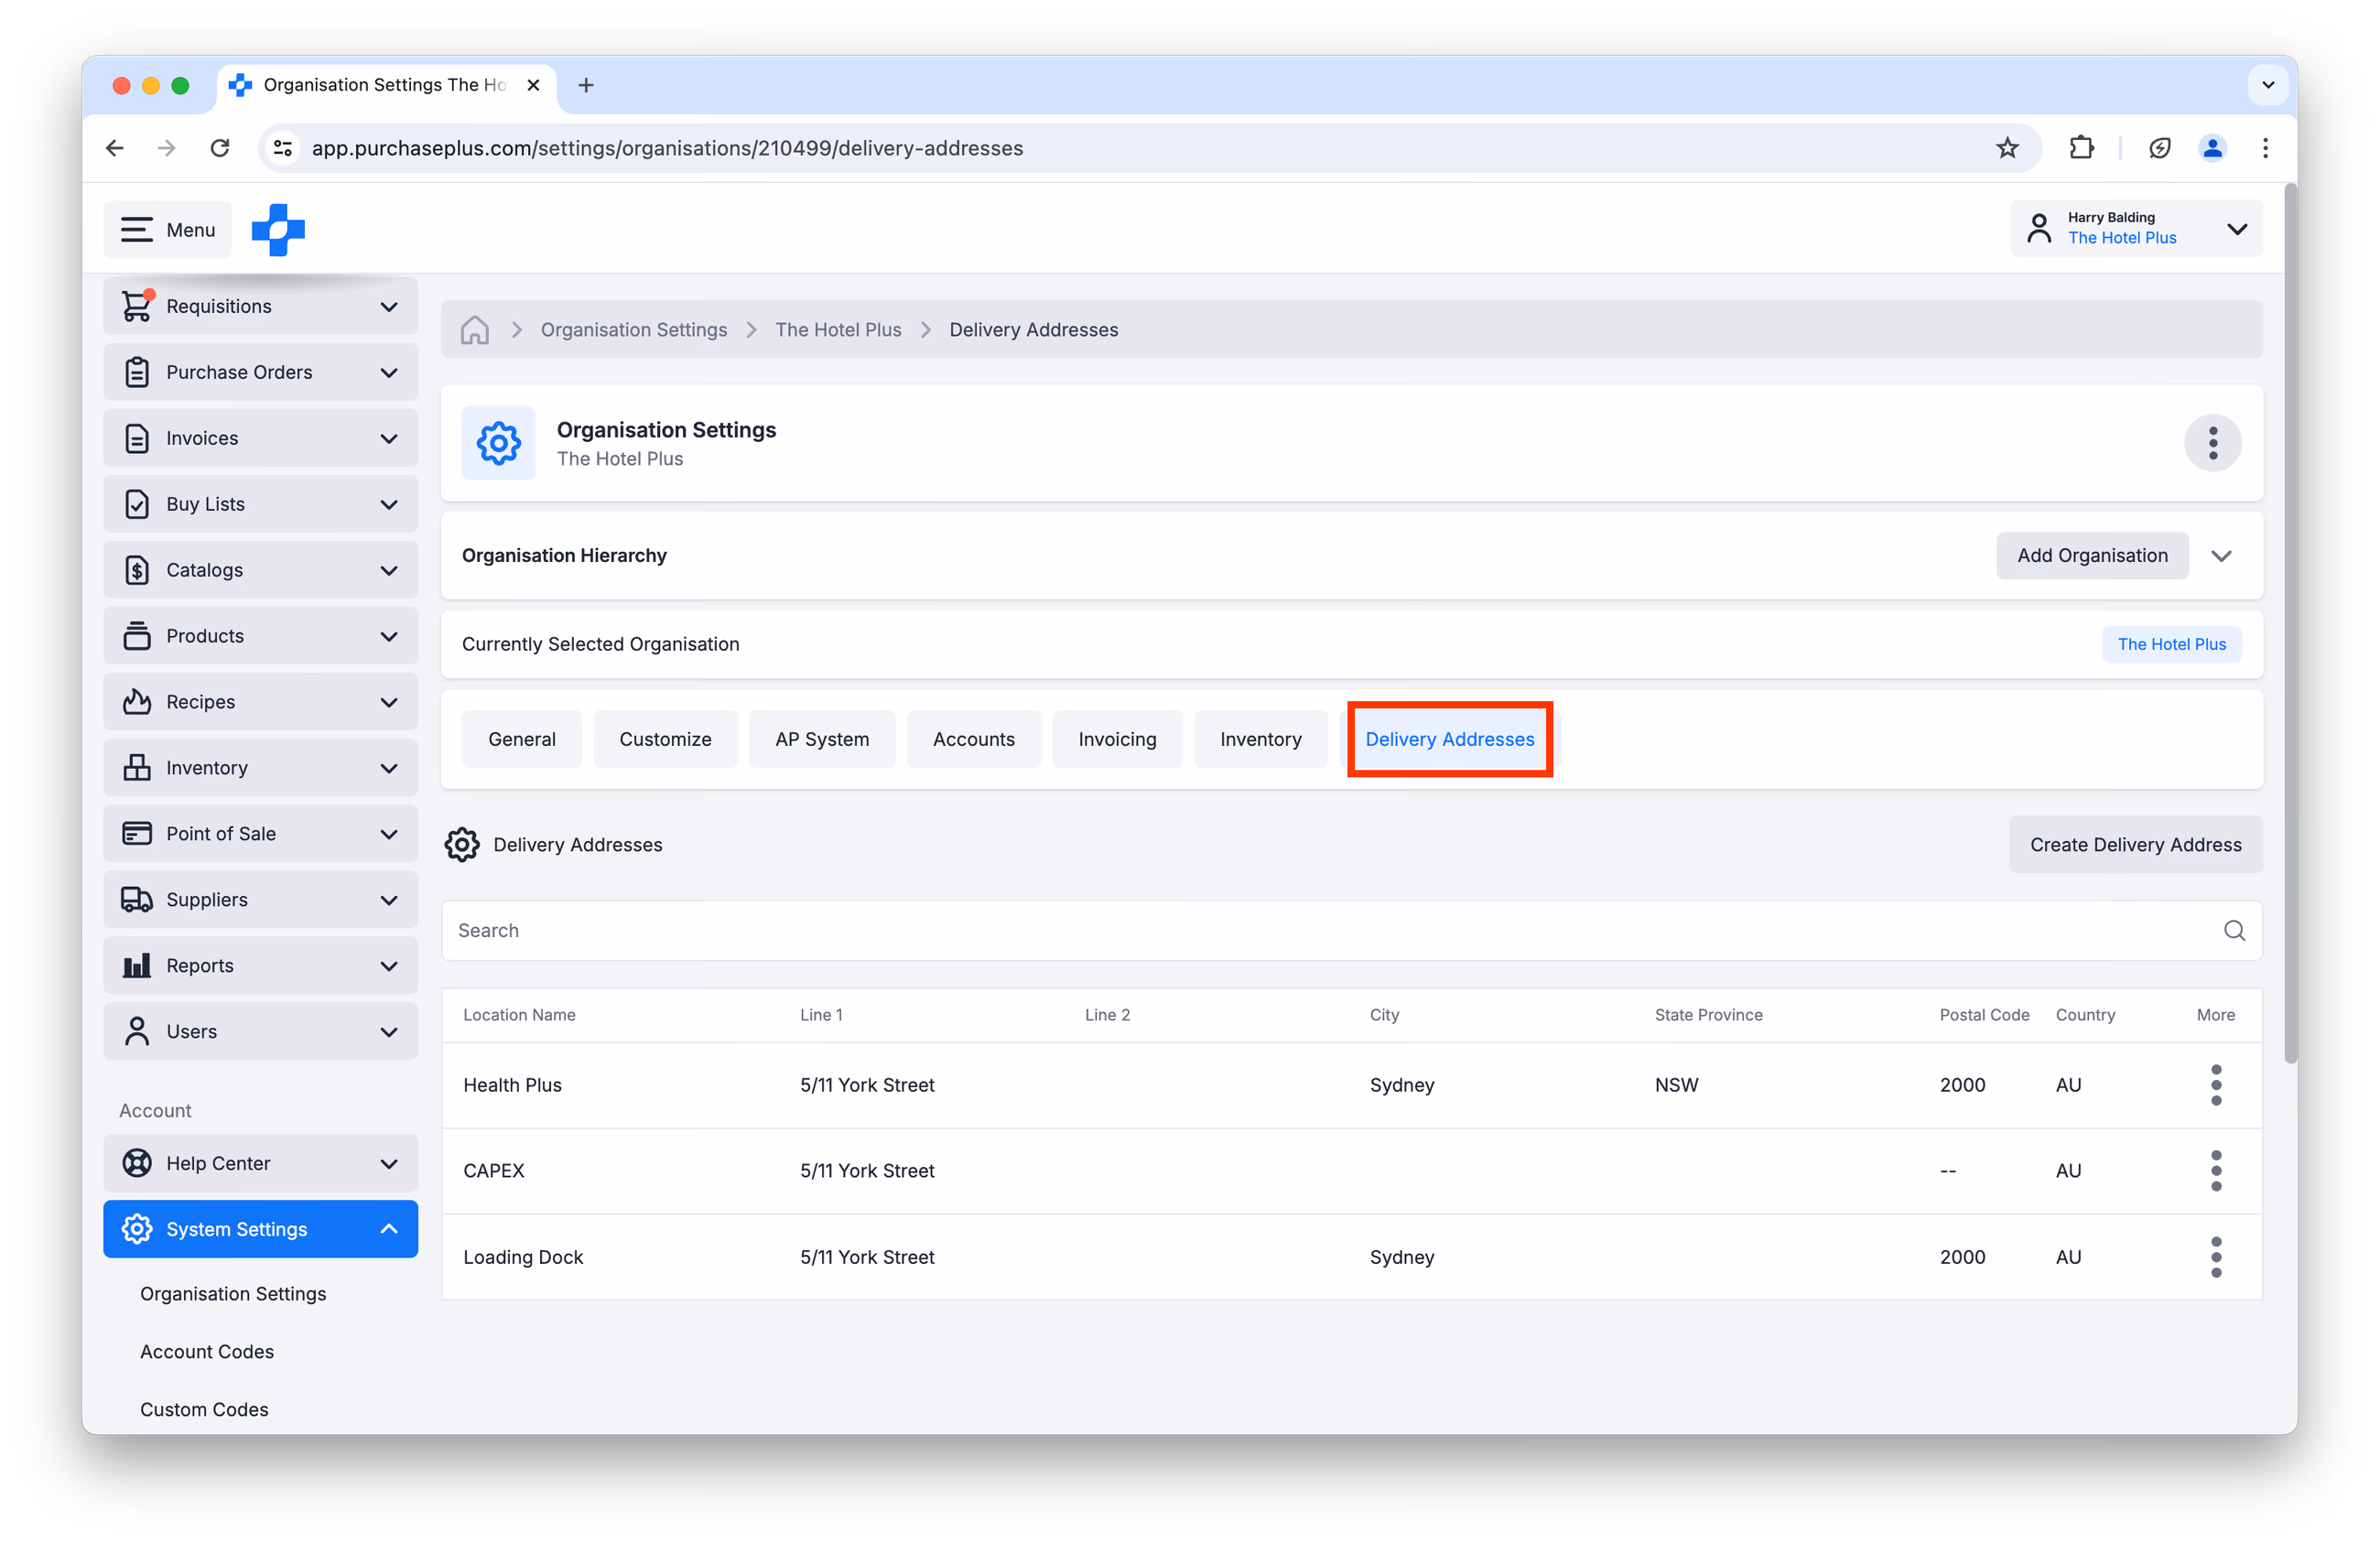Click the Recipes flame icon

pos(137,702)
